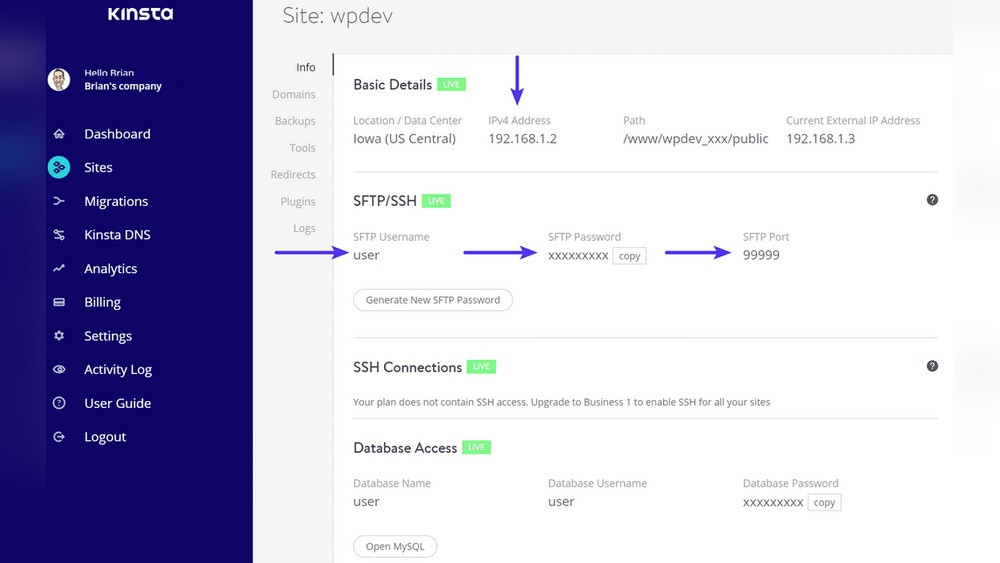Viewport: 1000px width, 563px height.
Task: Click the Site: wpdev heading
Action: [337, 16]
